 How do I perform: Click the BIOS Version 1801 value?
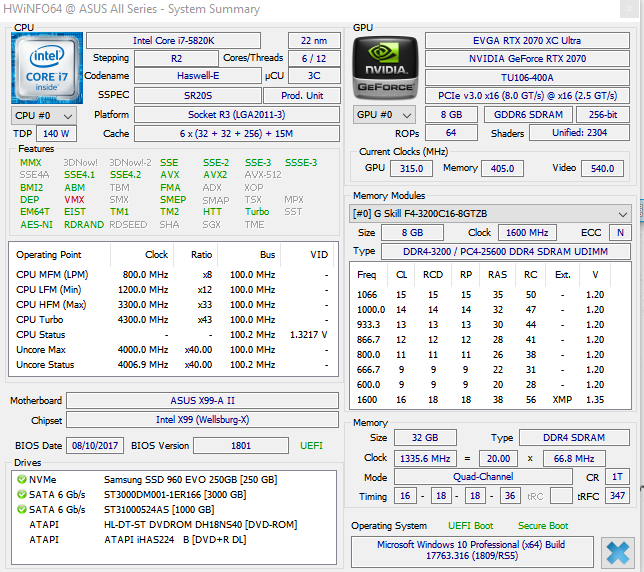click(x=241, y=446)
